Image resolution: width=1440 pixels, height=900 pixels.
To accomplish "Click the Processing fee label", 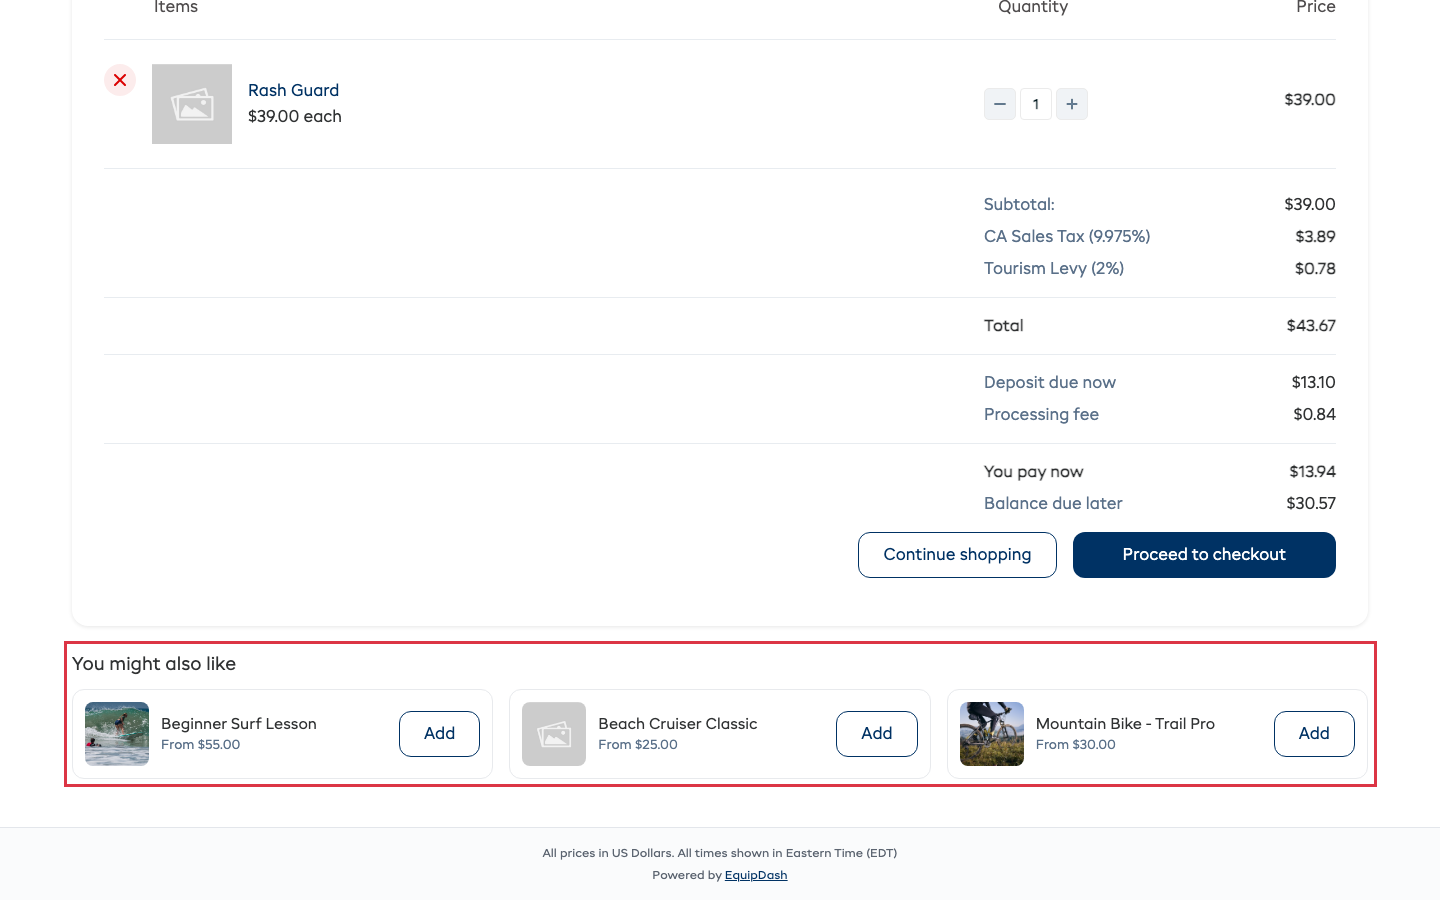I will click(1041, 415).
